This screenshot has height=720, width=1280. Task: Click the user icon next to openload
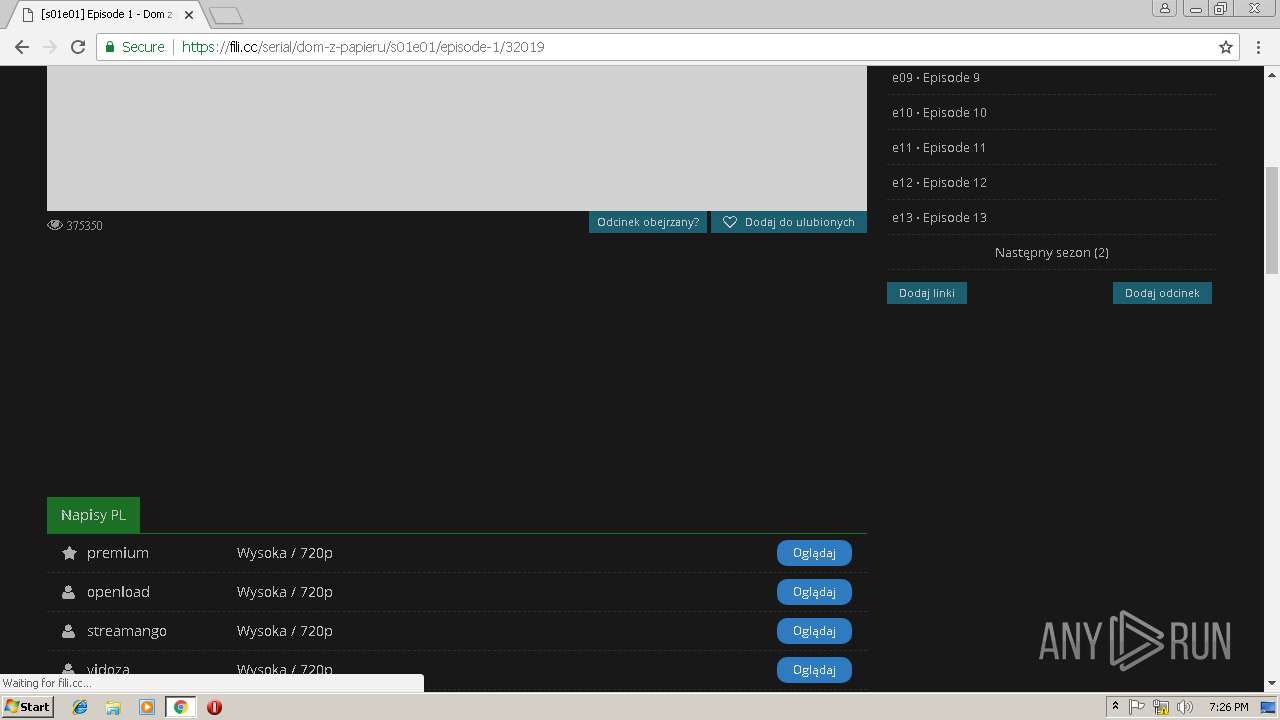click(x=68, y=592)
